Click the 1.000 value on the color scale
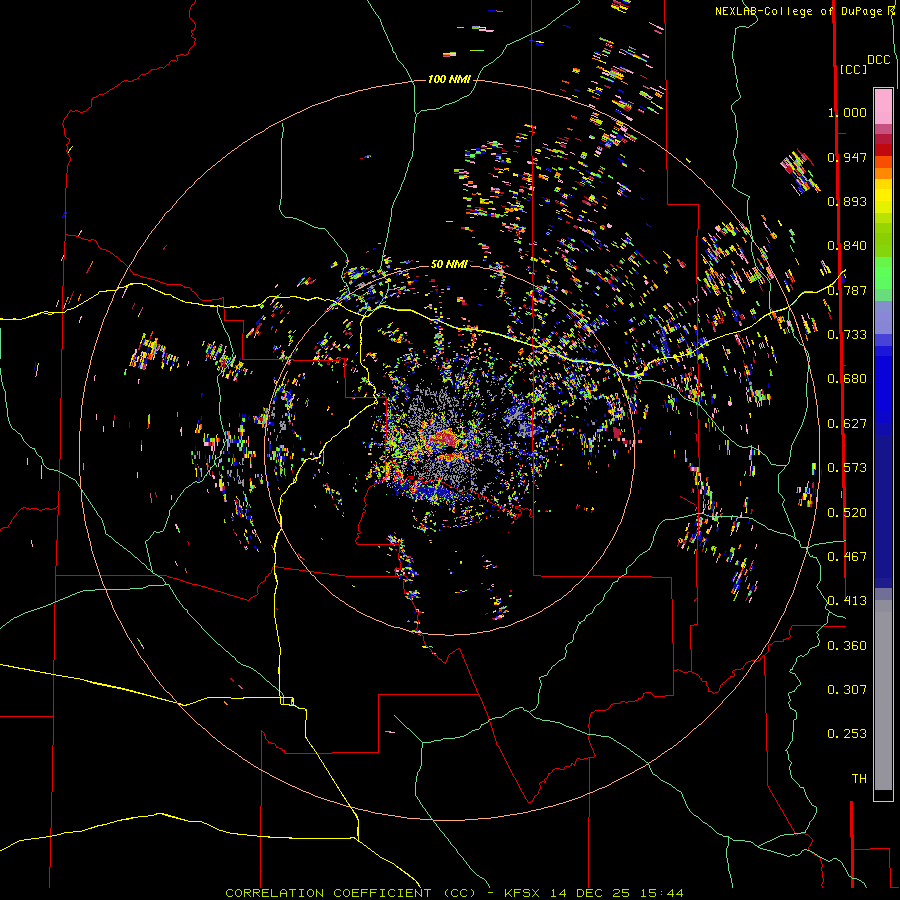The image size is (900, 900). click(x=847, y=112)
